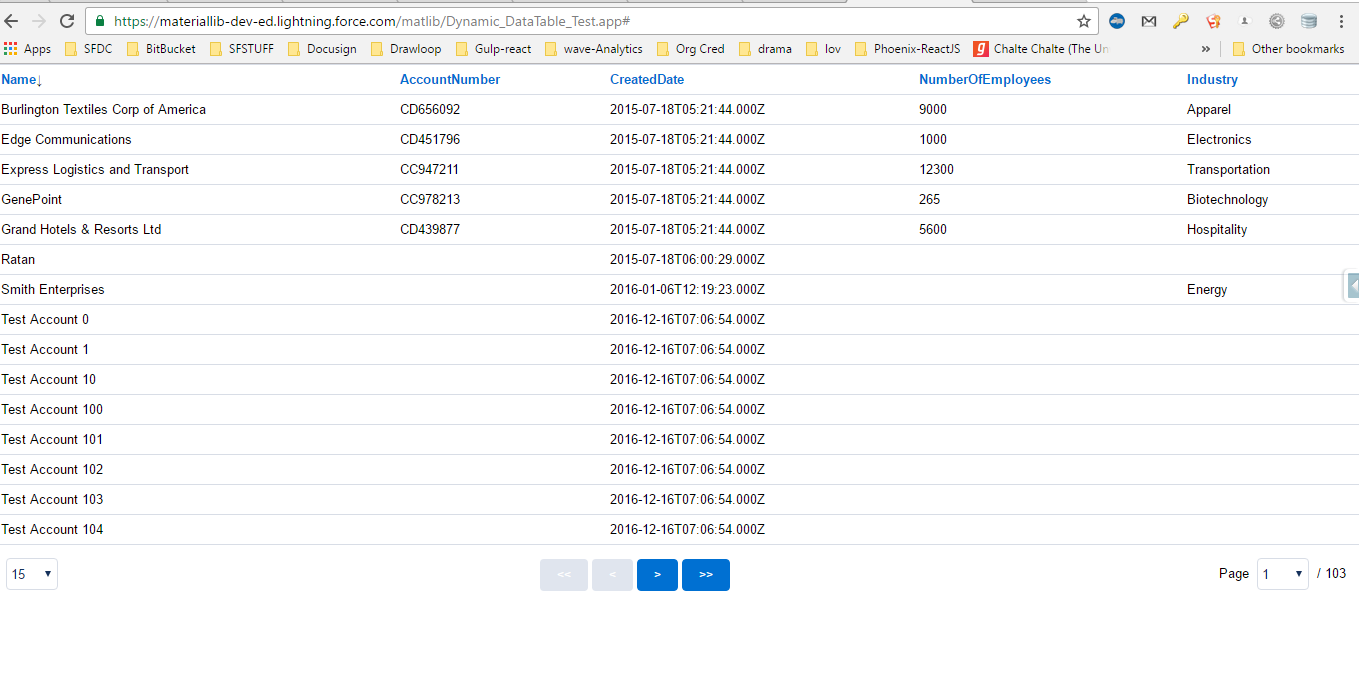
Task: Click Grand Hotels & Resorts Ltd cell
Action: (x=81, y=230)
